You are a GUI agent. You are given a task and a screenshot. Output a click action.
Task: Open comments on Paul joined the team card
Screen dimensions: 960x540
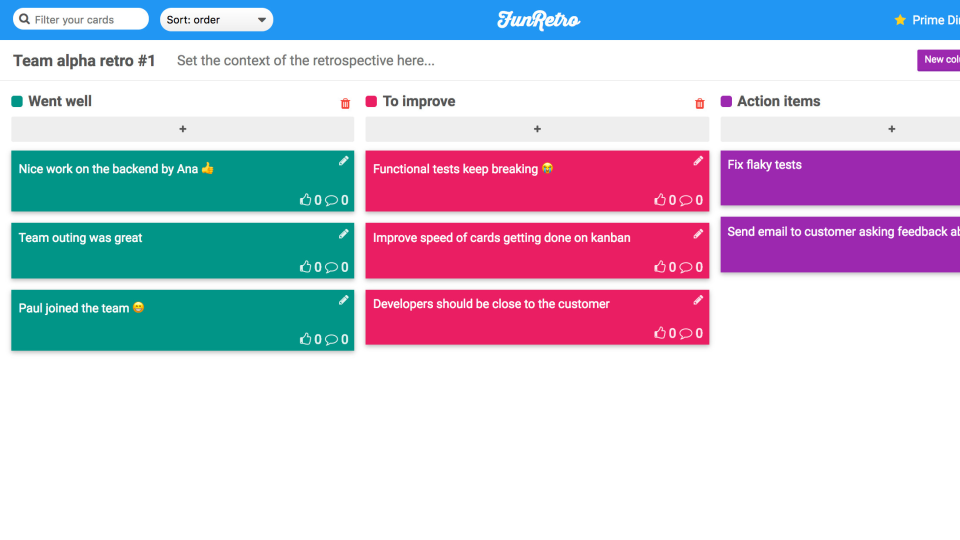tap(331, 339)
